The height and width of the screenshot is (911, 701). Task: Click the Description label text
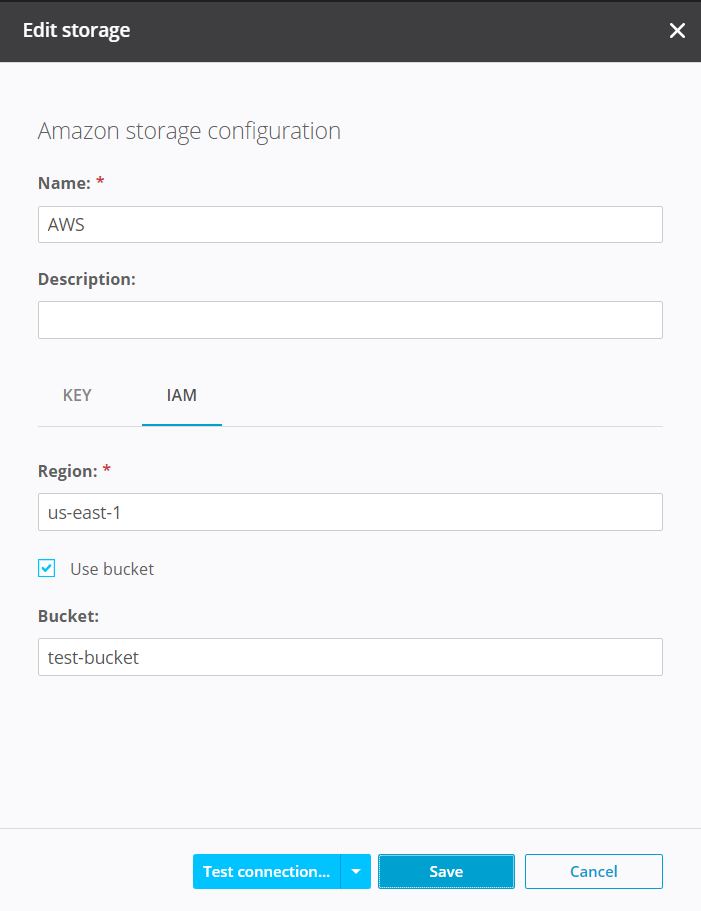[86, 279]
